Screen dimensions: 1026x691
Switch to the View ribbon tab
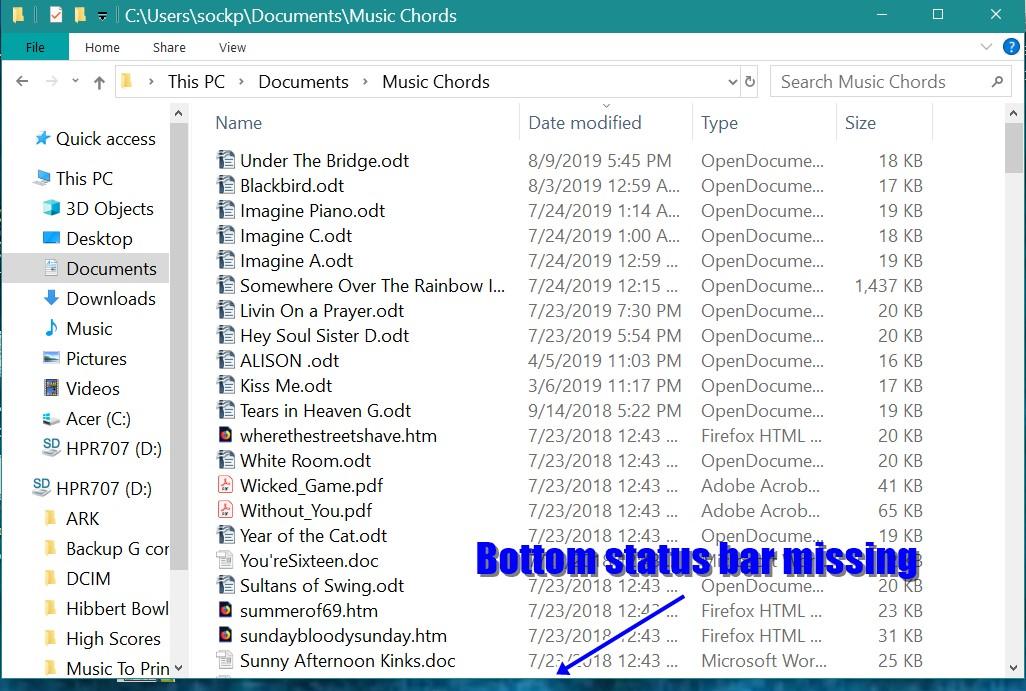232,47
